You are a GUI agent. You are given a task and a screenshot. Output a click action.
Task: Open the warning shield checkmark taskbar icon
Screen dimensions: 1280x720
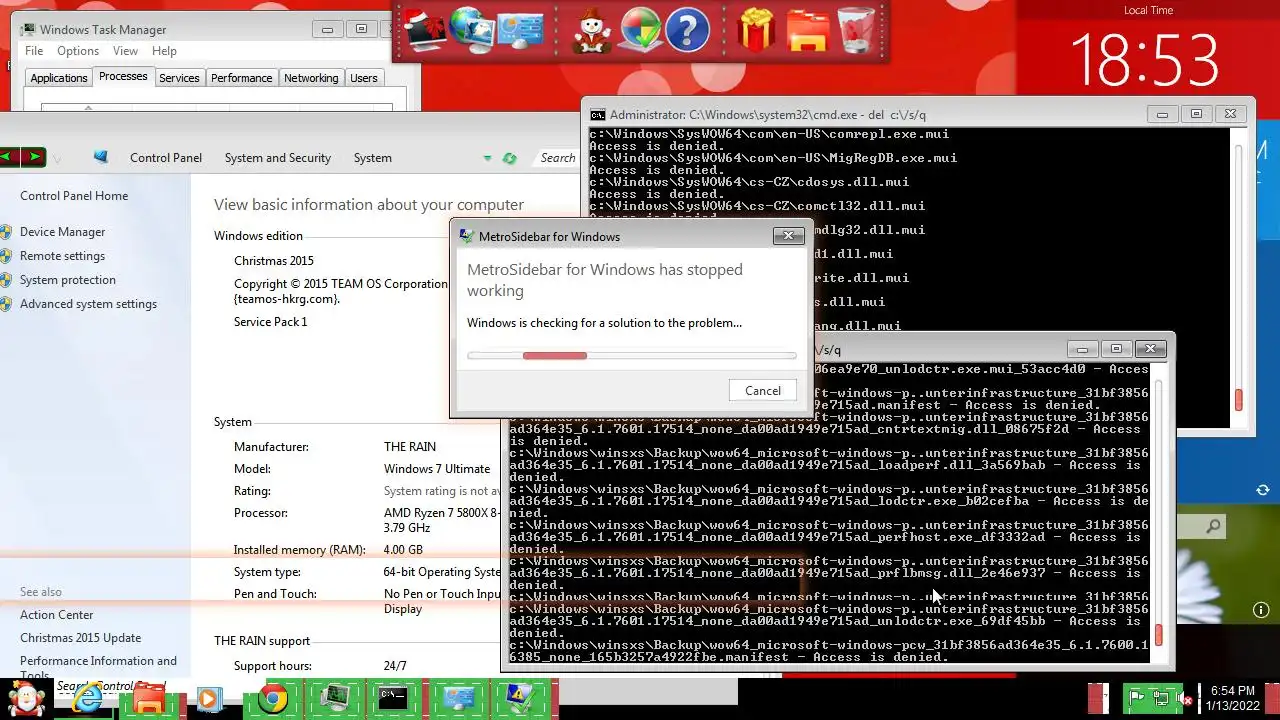(521, 698)
